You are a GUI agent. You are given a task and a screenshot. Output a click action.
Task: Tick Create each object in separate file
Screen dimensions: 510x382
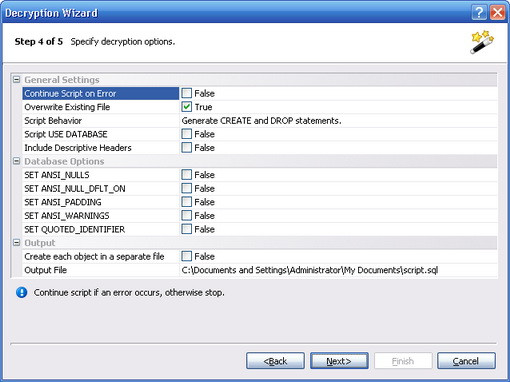coord(187,256)
